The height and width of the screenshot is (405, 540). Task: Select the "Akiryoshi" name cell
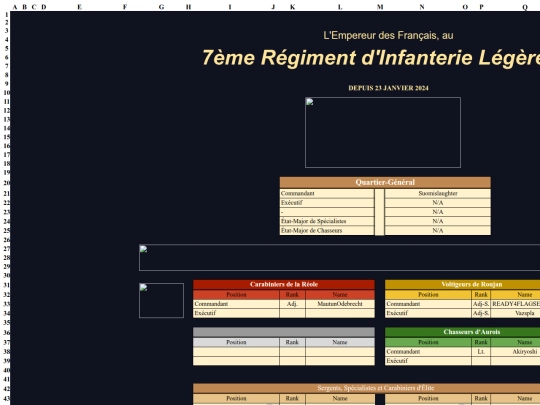(x=516, y=352)
